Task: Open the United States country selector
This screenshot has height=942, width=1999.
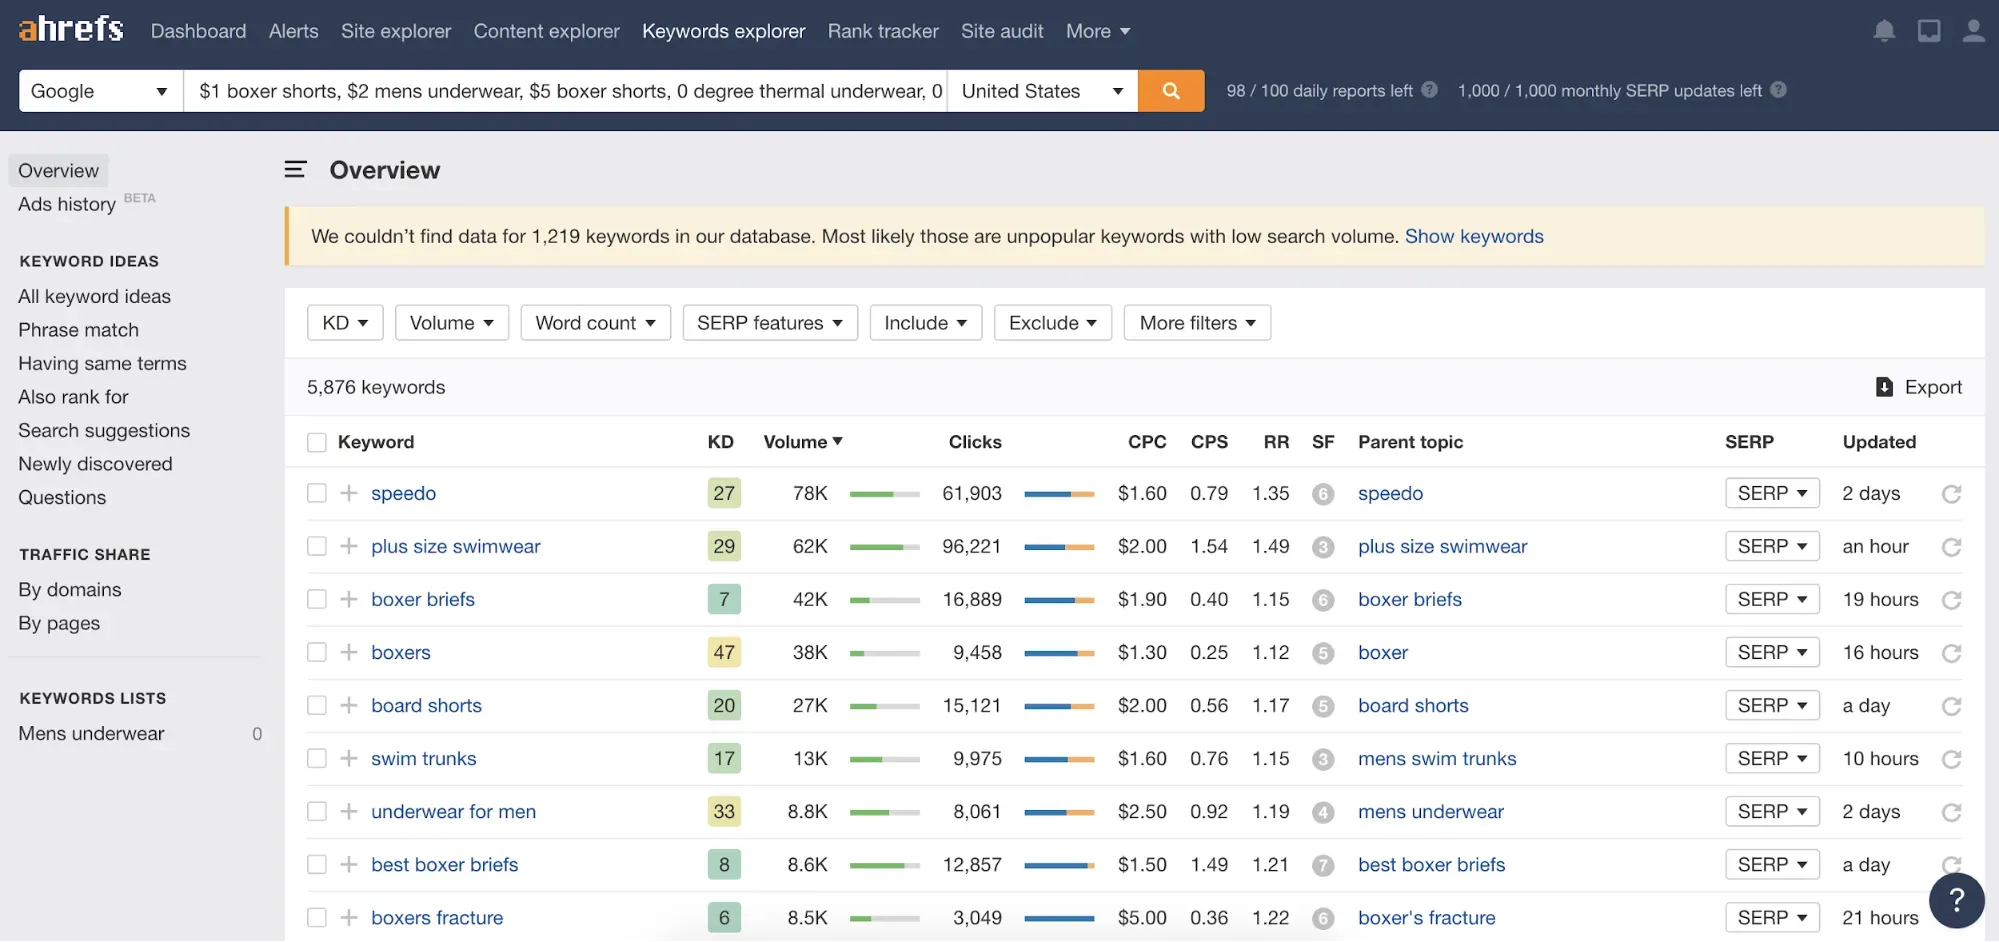Action: (1041, 91)
